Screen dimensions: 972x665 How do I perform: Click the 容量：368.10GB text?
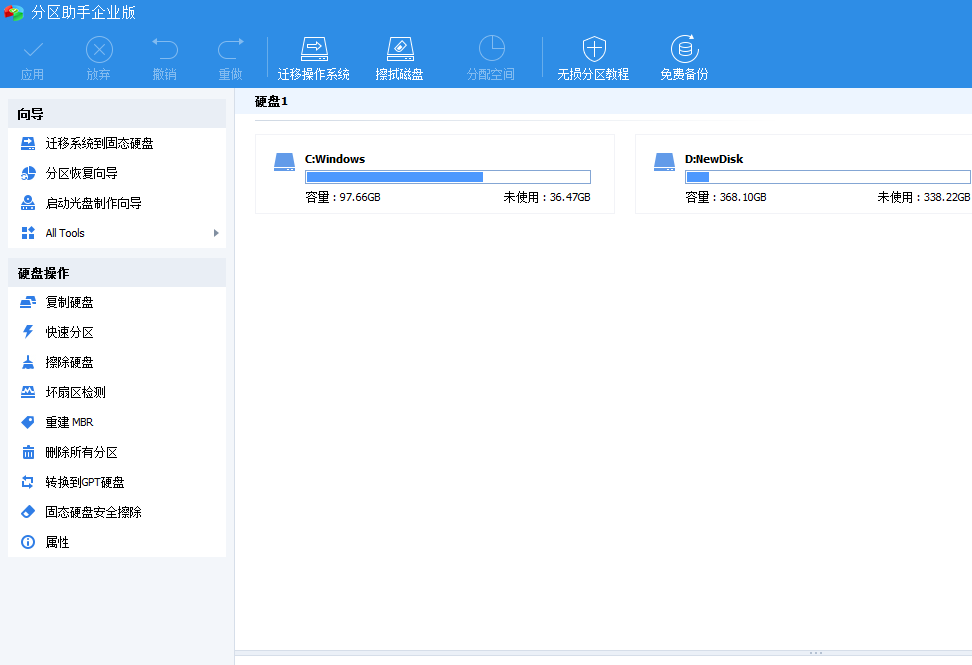726,197
